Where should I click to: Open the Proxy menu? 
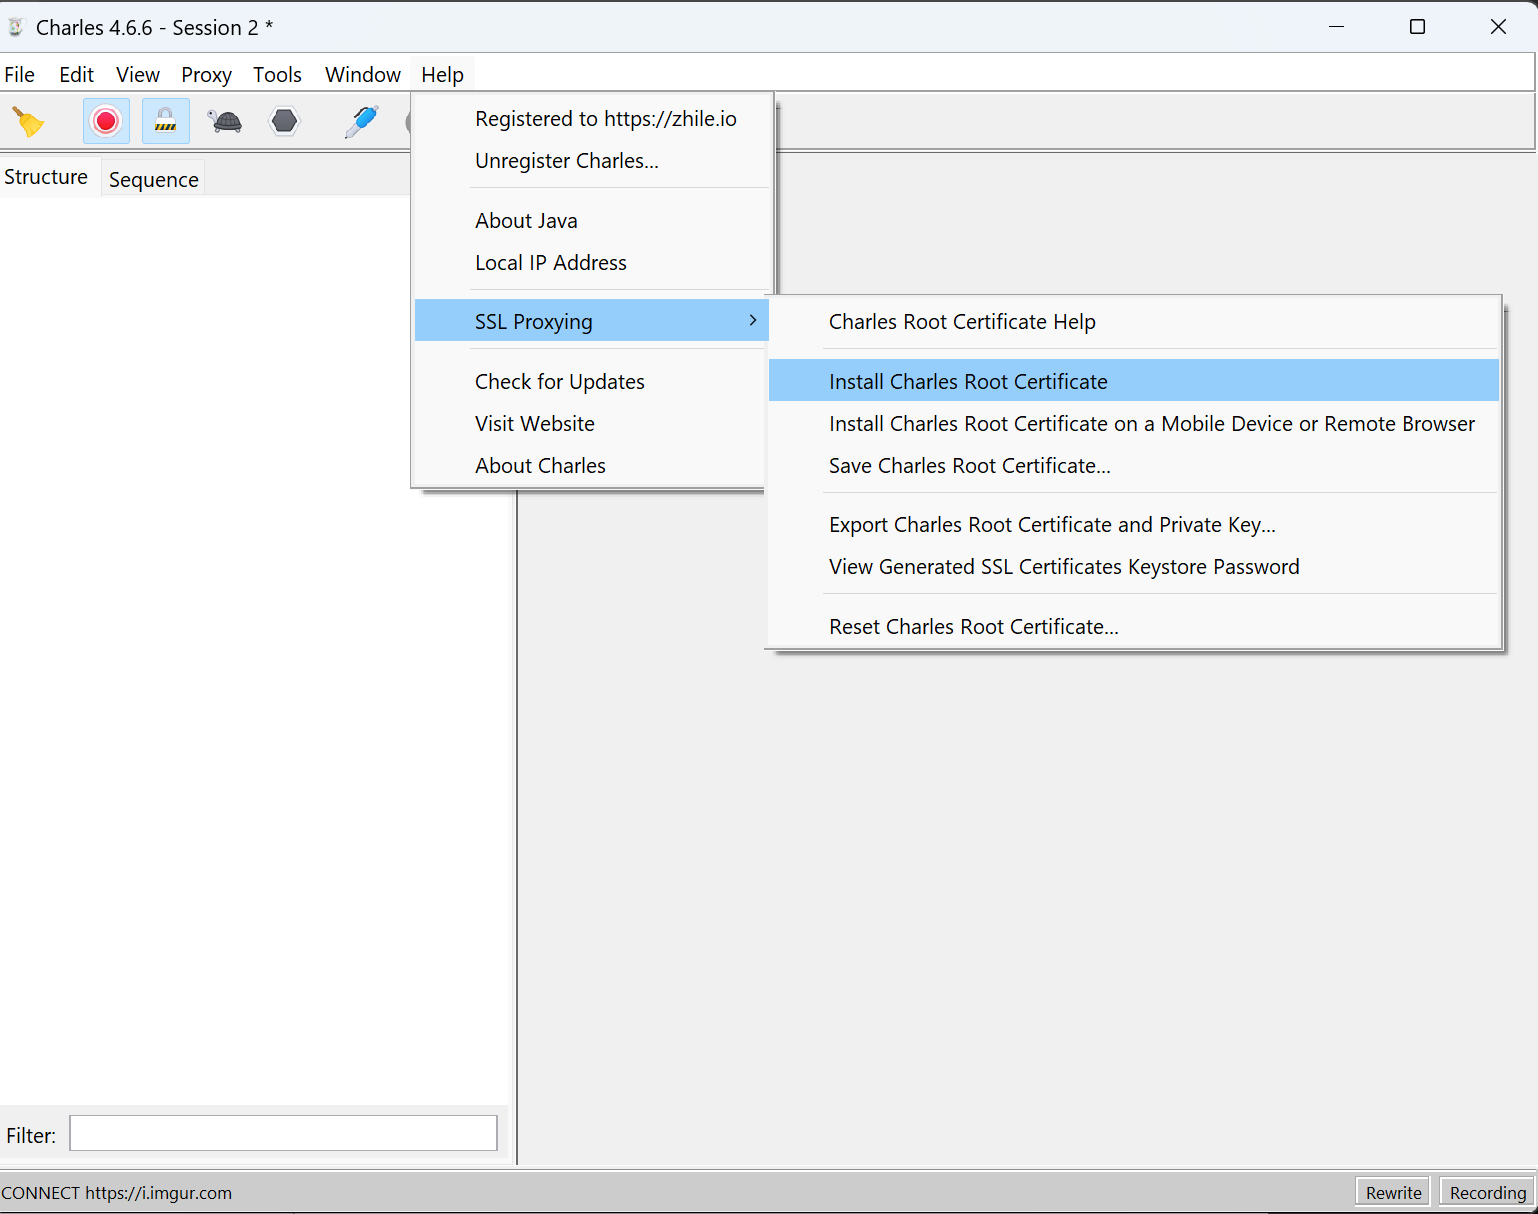(206, 75)
